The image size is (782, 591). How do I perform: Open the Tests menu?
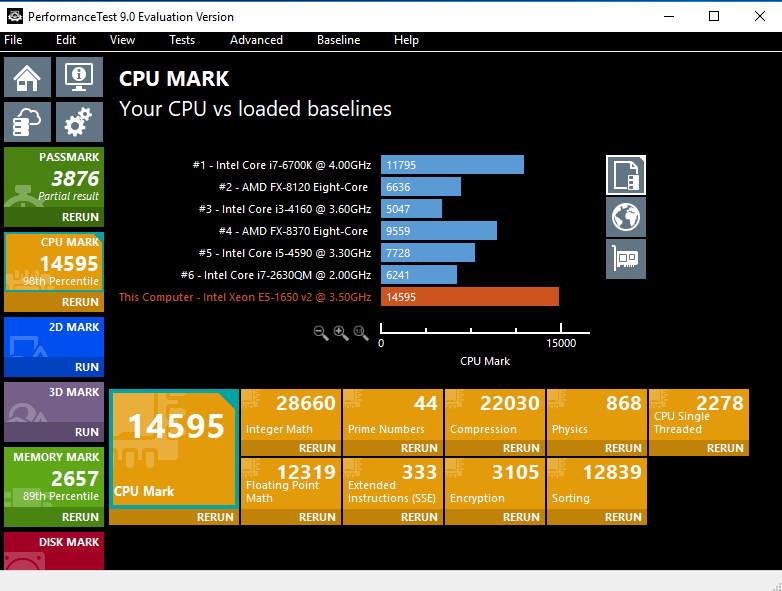[x=182, y=40]
